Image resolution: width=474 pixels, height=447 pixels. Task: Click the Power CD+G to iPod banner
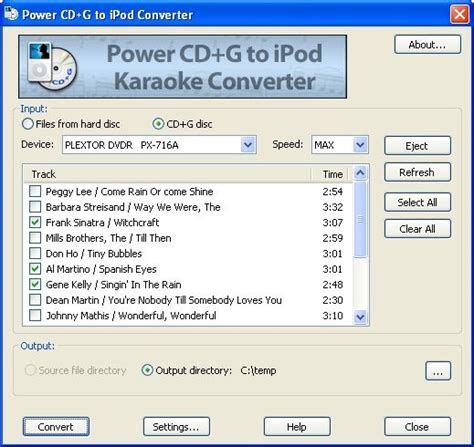pos(183,67)
